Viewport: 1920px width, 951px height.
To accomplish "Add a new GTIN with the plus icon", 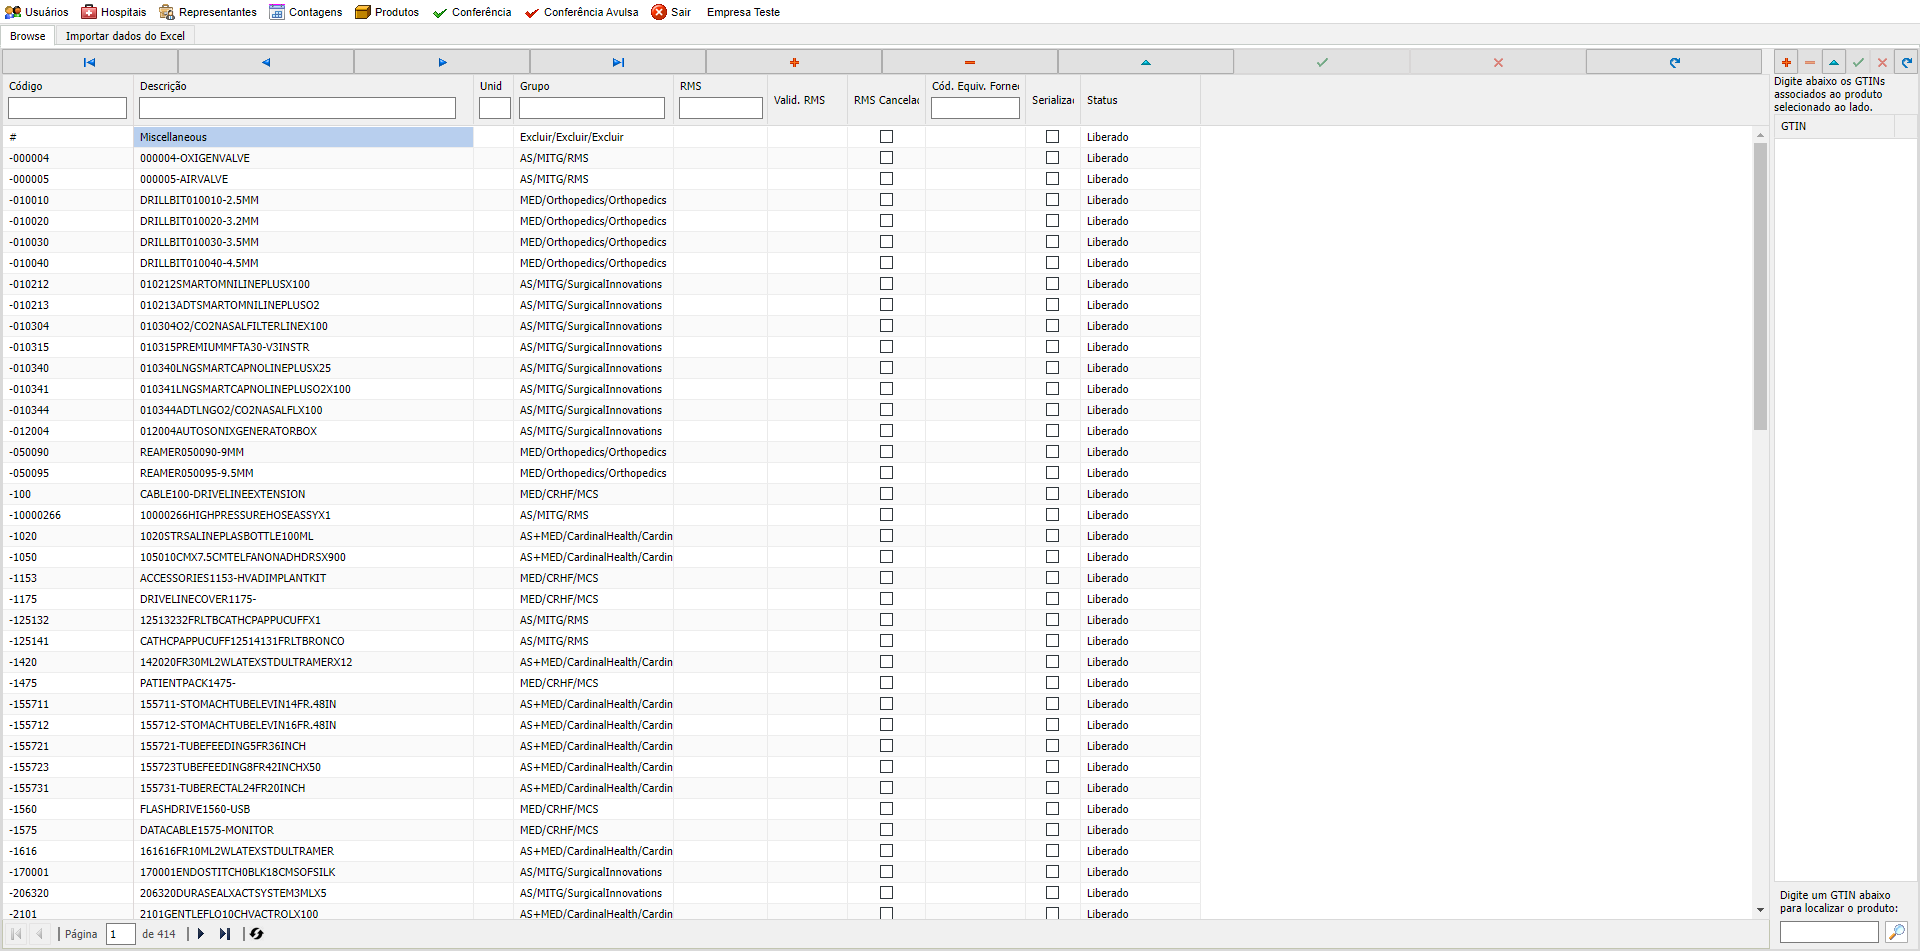I will [1786, 62].
